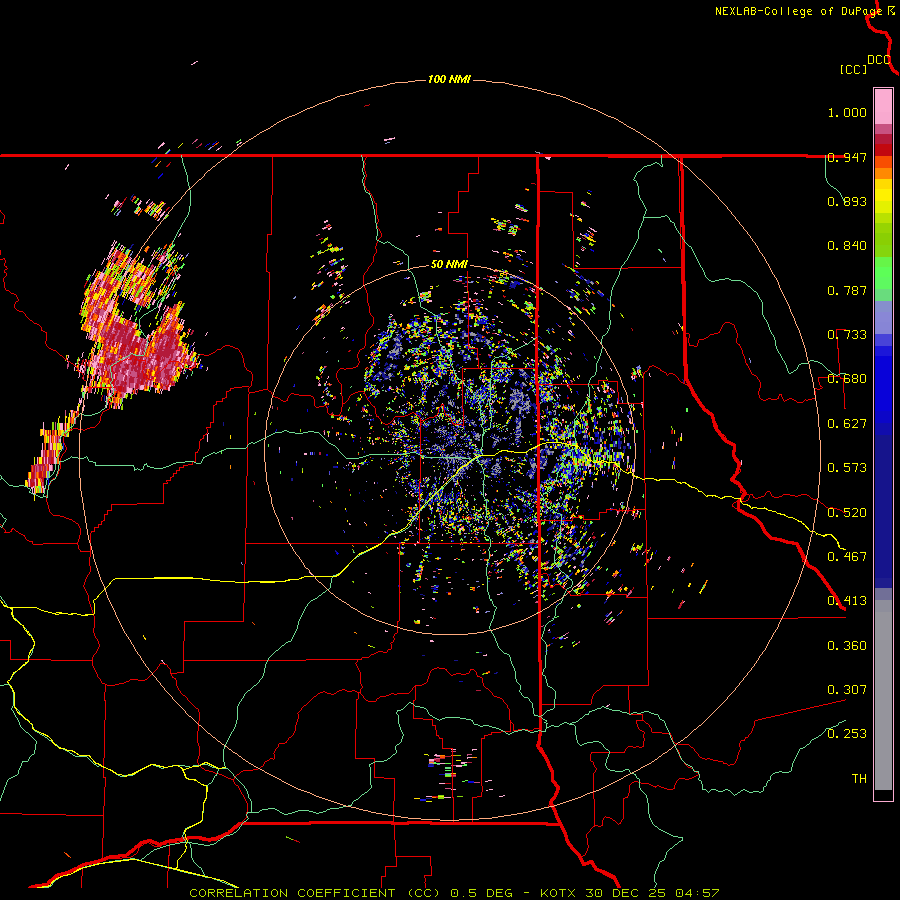Click the gray lower section of color bar
This screenshot has width=900, height=900.
tap(883, 695)
